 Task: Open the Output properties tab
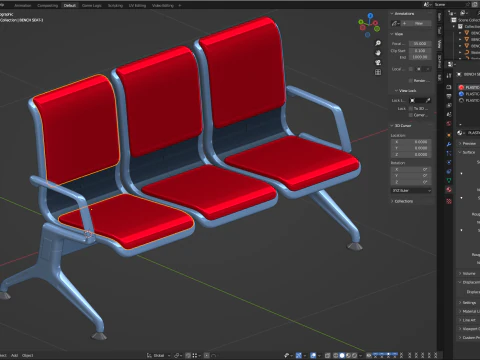[449, 96]
